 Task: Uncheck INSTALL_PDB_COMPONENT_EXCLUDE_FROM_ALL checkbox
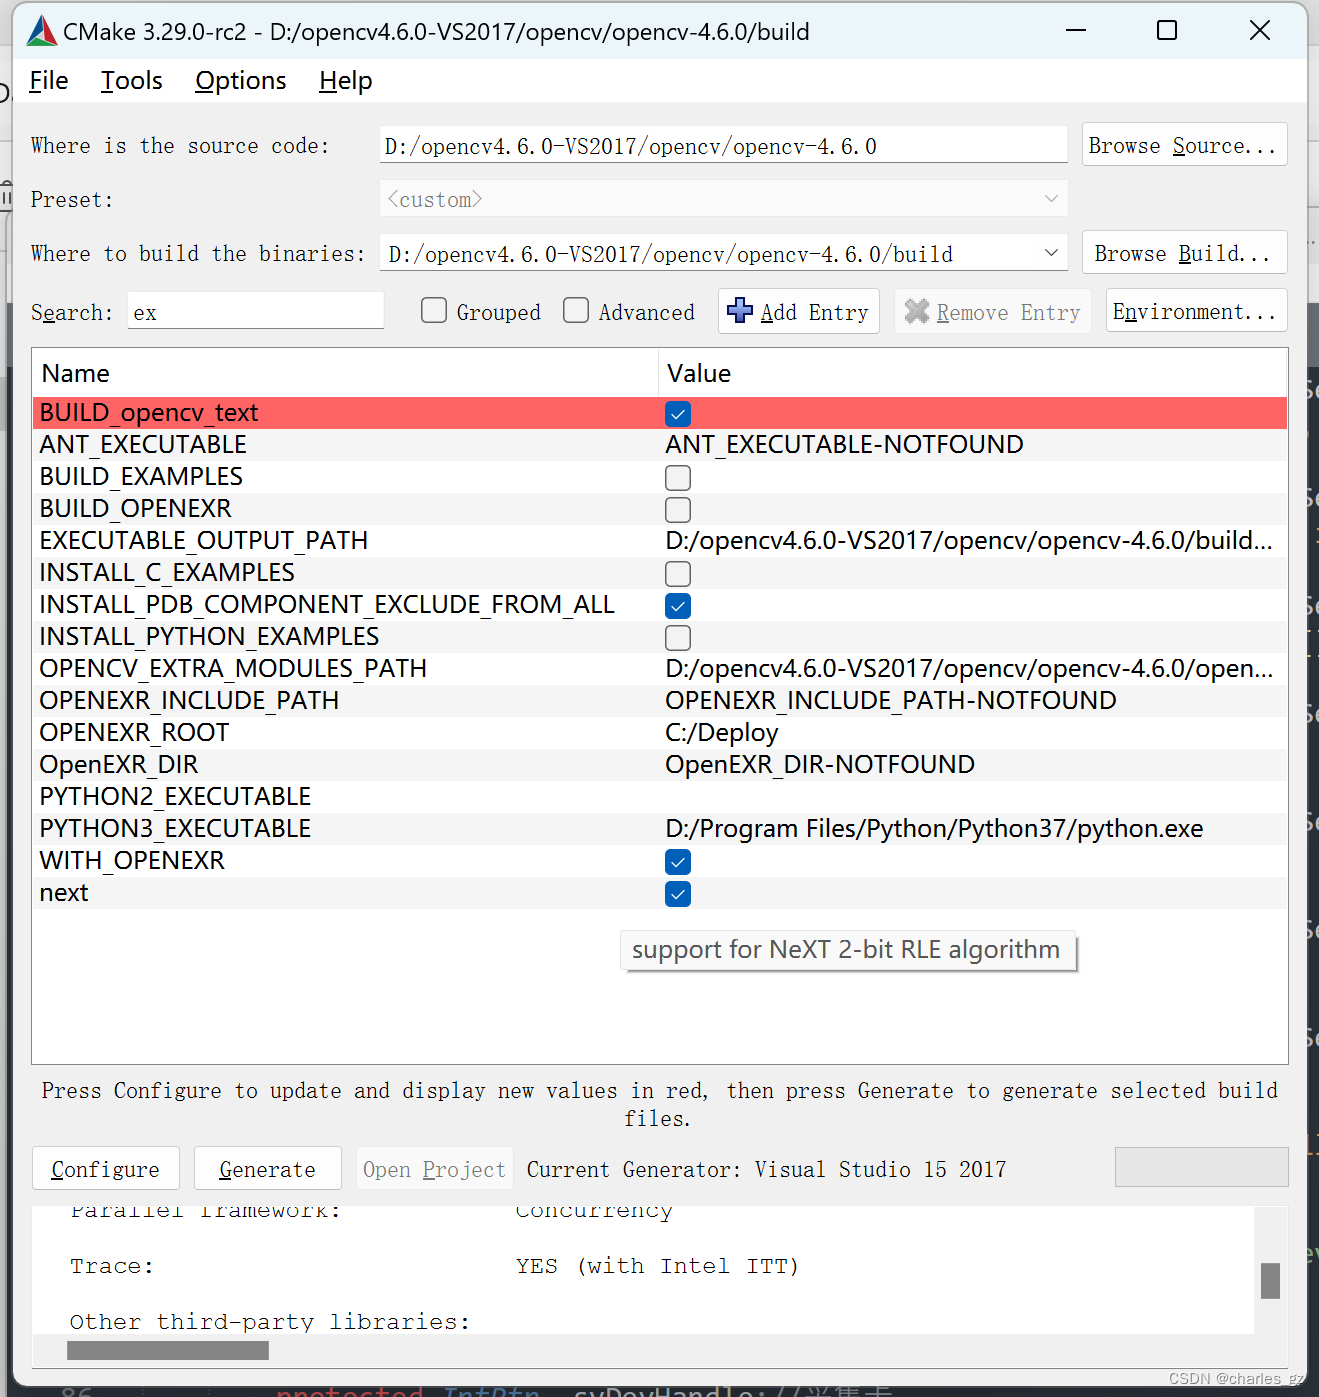(x=678, y=606)
